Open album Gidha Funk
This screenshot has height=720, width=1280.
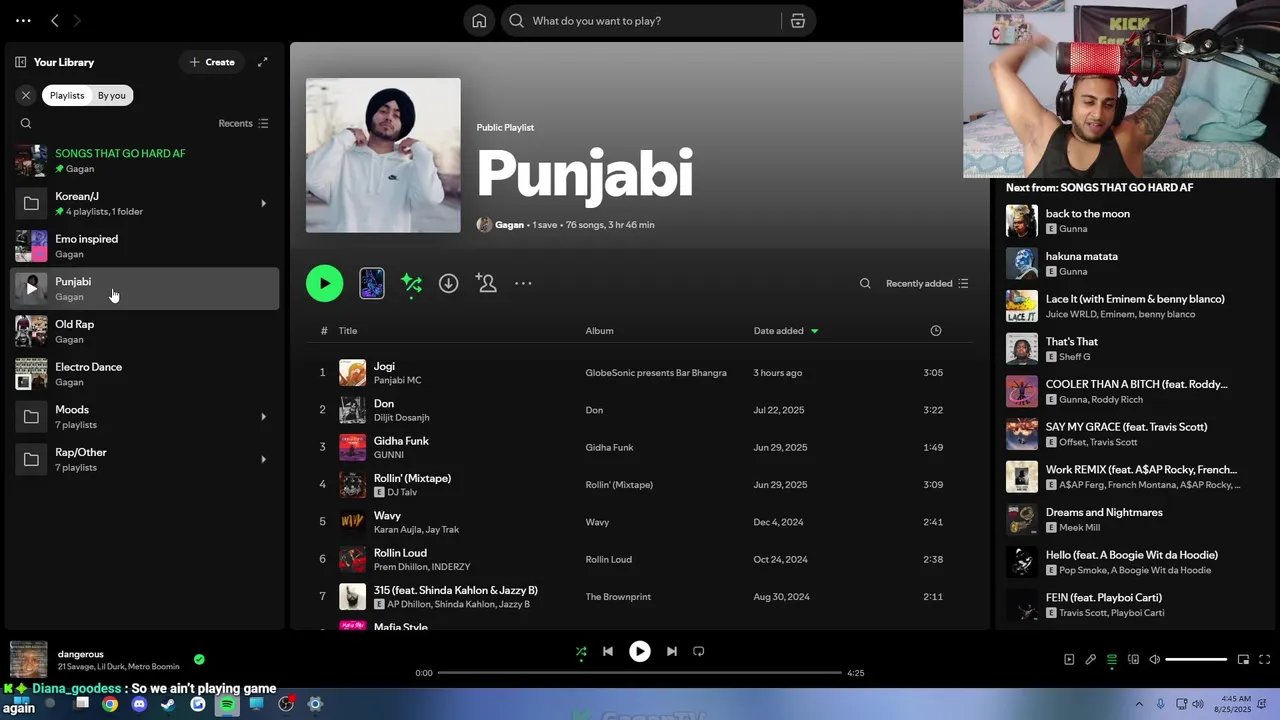609,448
